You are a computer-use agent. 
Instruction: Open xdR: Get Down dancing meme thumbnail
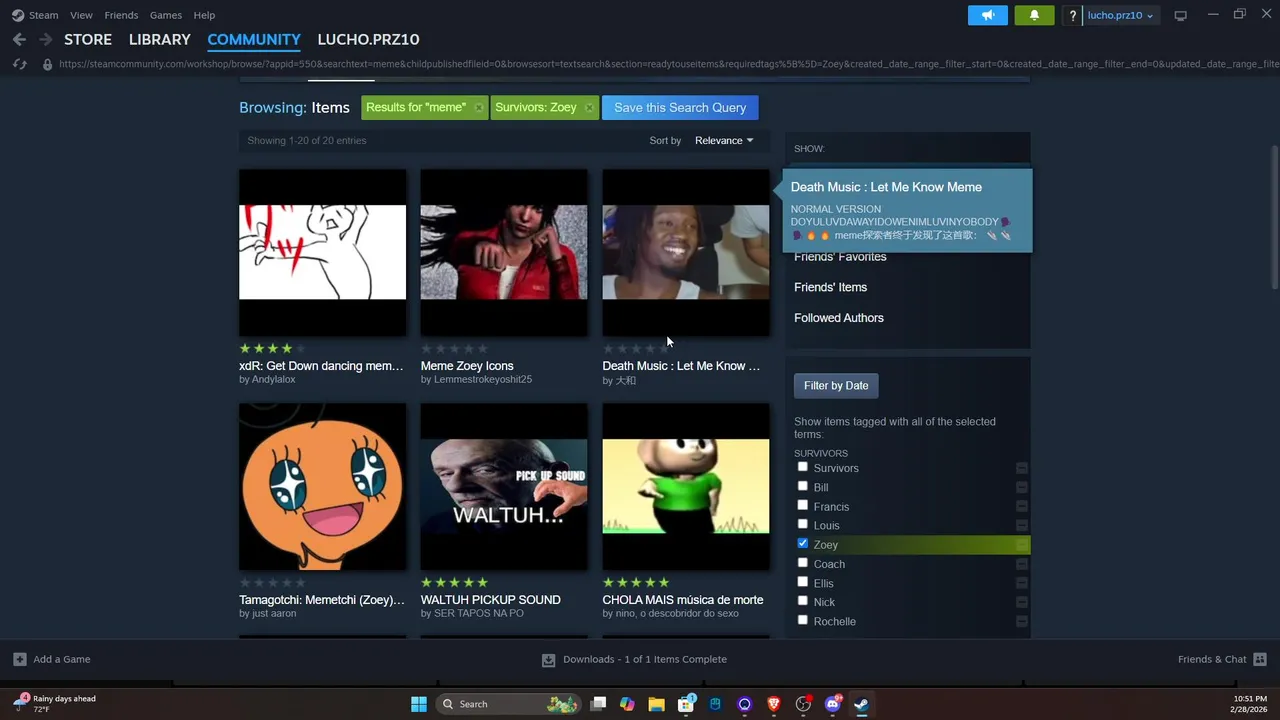coord(322,252)
